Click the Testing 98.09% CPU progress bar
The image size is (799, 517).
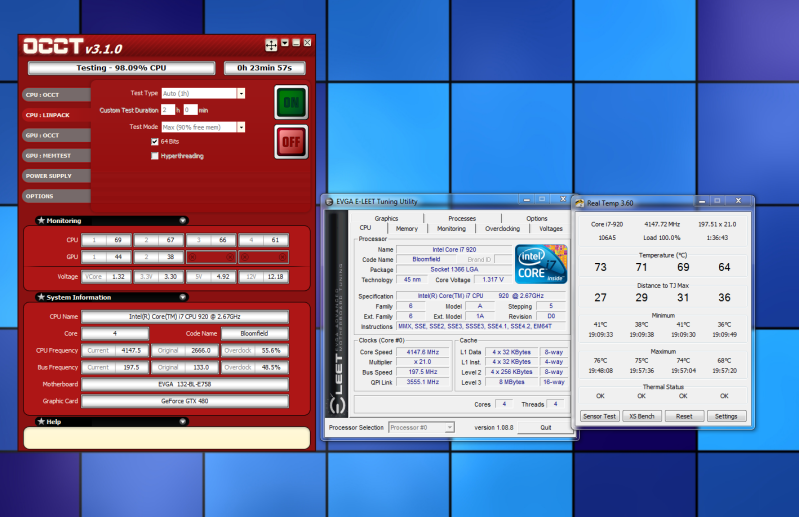point(121,68)
